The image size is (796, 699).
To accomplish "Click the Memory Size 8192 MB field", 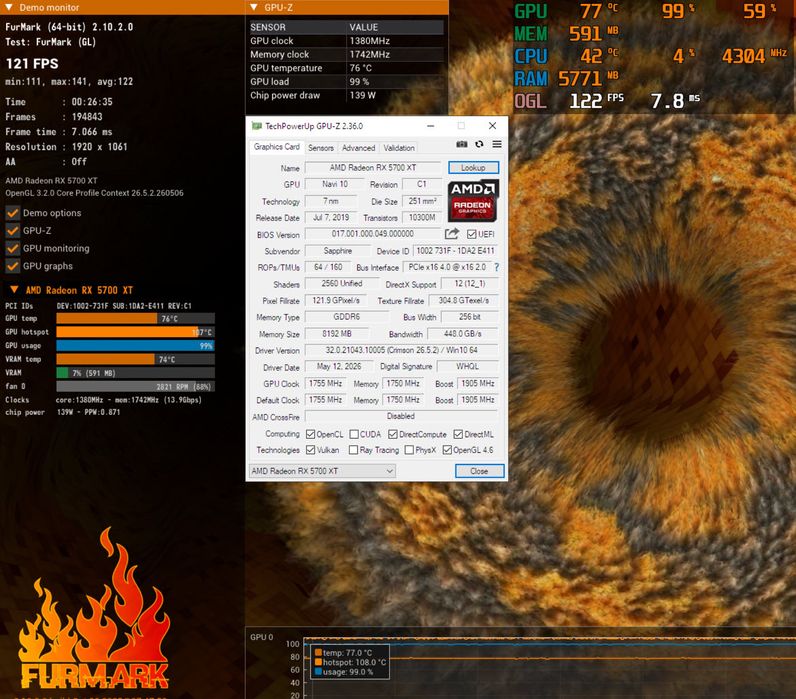I will tap(337, 334).
